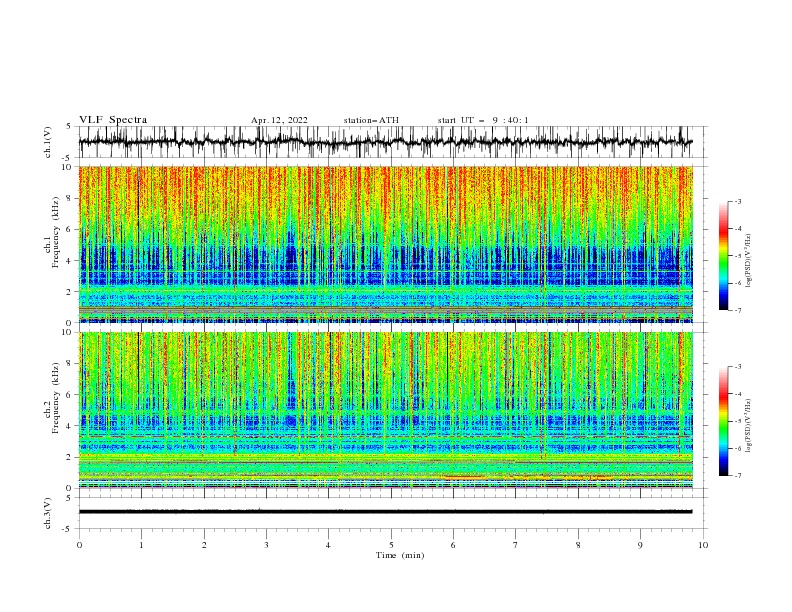Click time axis tick label '4'
This screenshot has width=792, height=612.
tap(328, 545)
